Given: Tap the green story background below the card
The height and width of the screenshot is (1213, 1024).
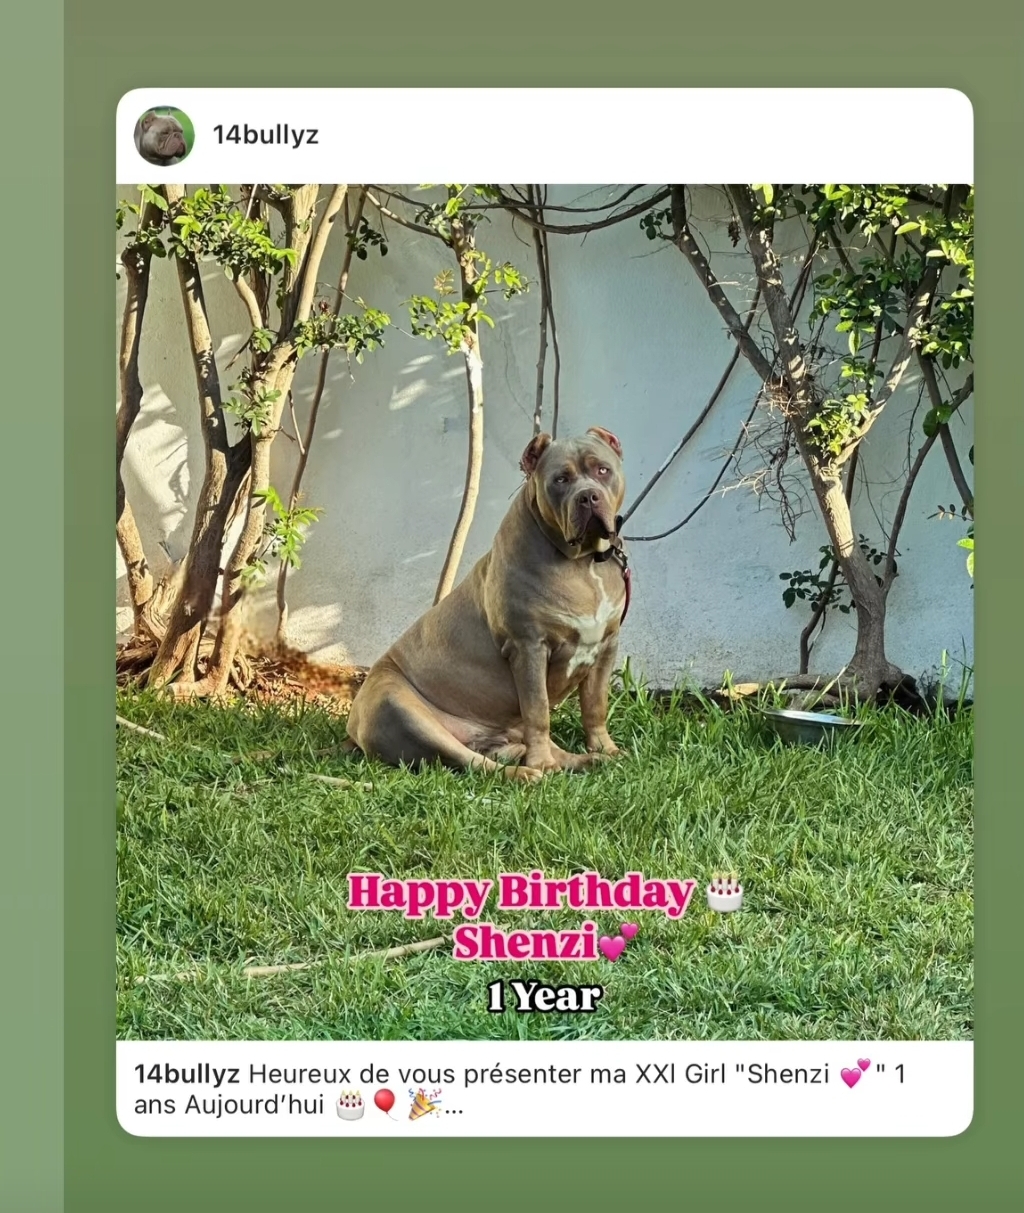Looking at the screenshot, I should tap(544, 1175).
